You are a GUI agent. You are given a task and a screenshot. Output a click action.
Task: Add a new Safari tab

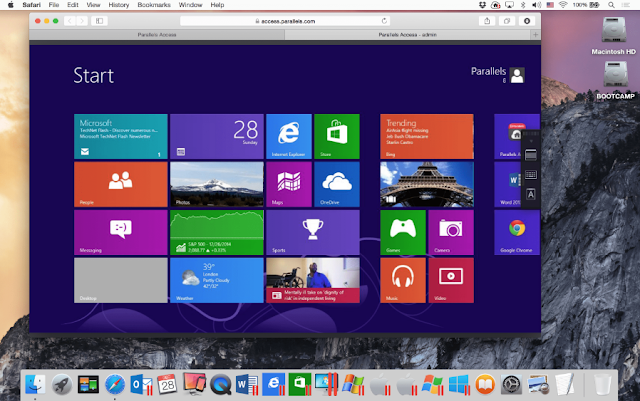click(x=536, y=35)
